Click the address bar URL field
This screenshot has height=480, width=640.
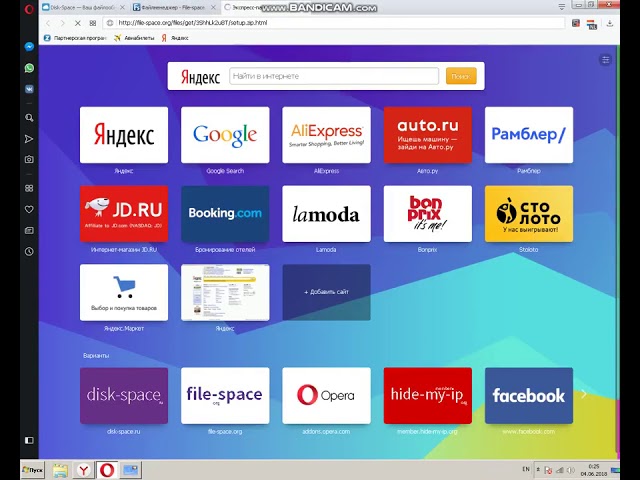click(x=334, y=23)
